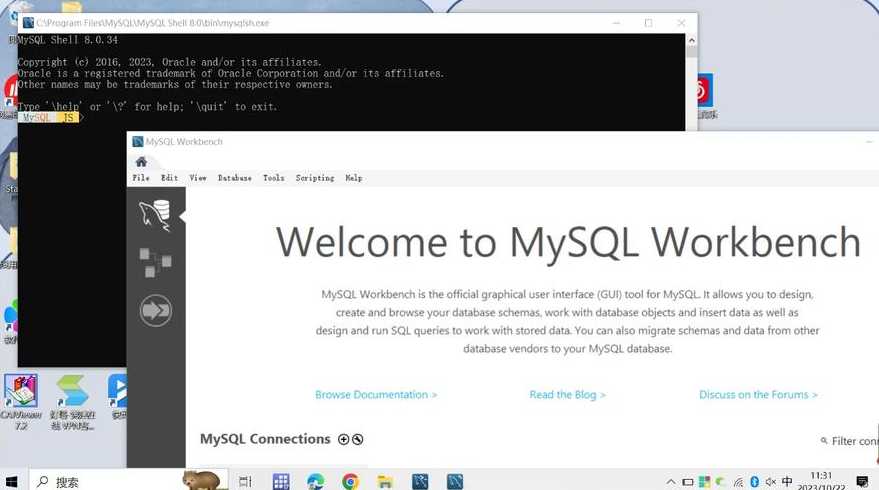This screenshot has width=879, height=490.
Task: Show hidden tray icons chevron
Action: 670,482
